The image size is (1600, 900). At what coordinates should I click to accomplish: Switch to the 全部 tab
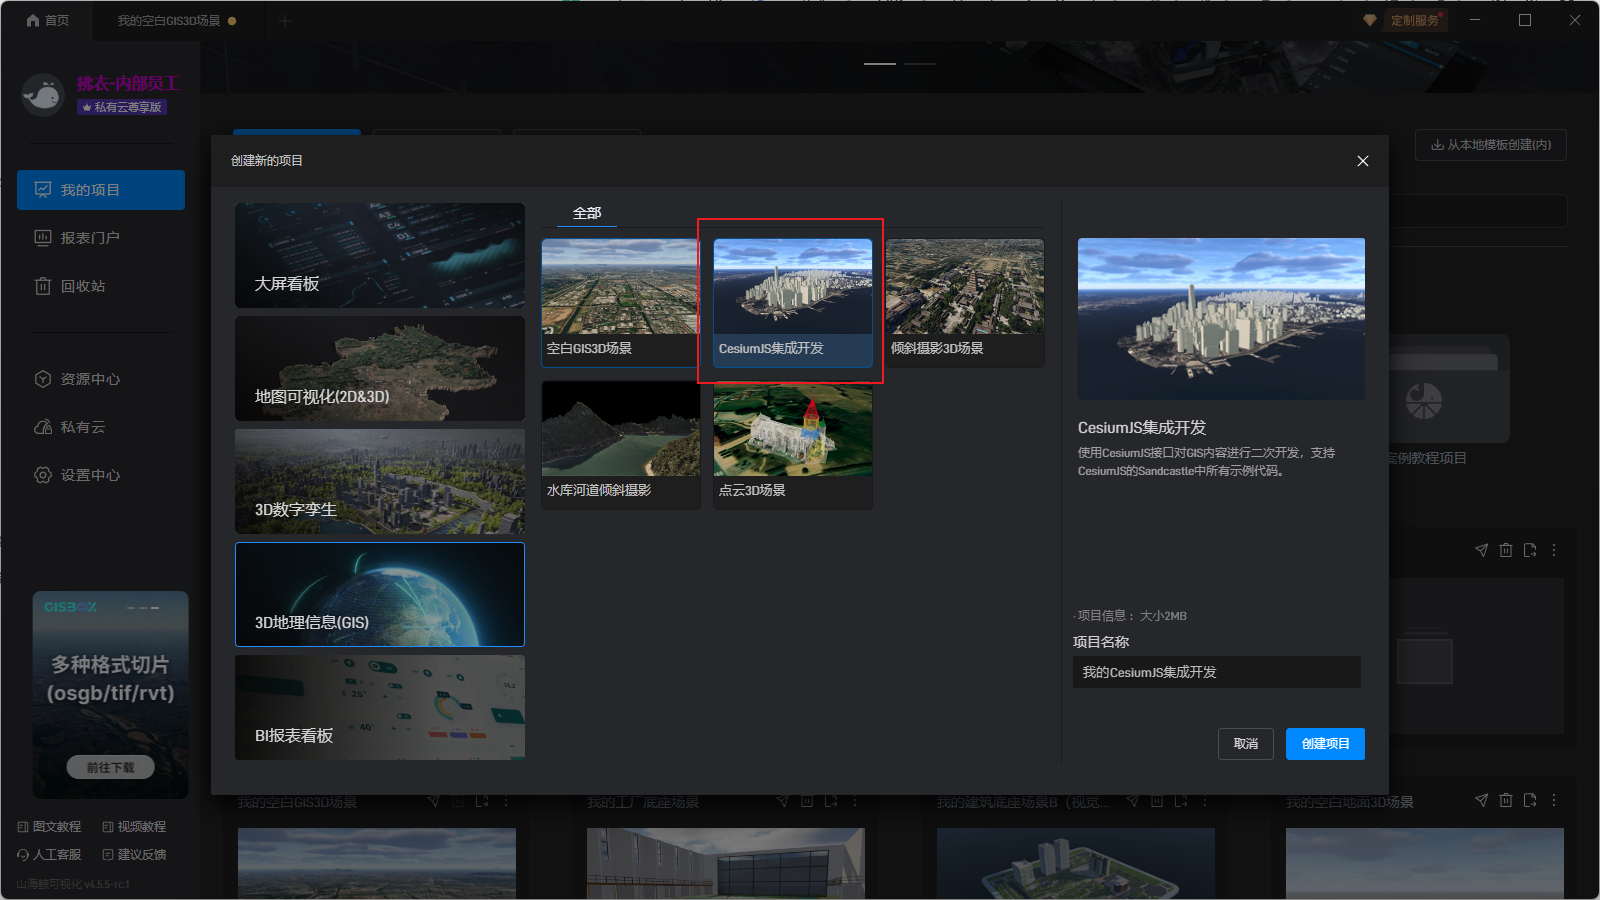pos(587,213)
